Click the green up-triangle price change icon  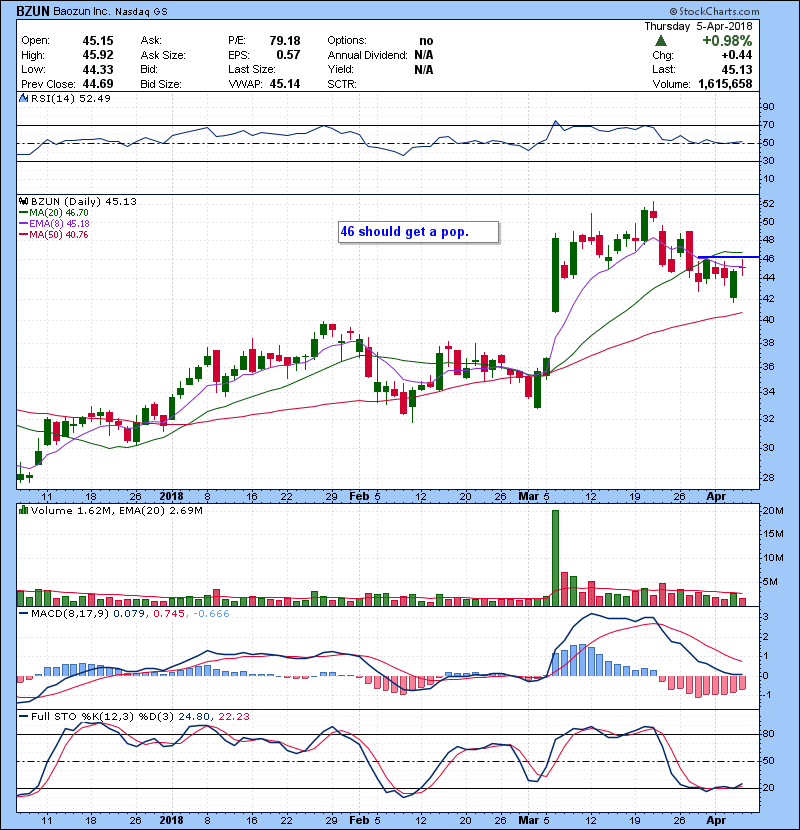coord(660,41)
